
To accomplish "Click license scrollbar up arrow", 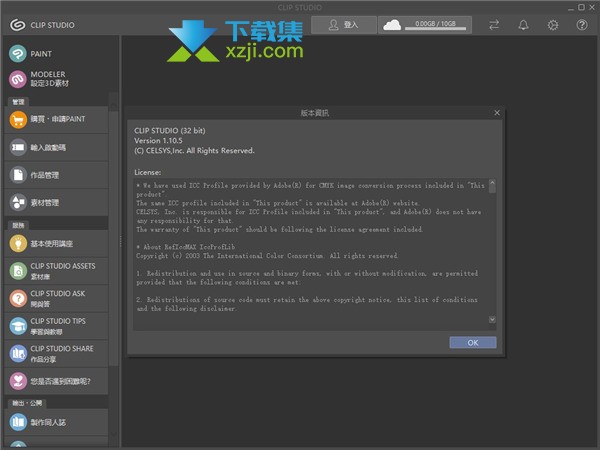I will tap(492, 183).
